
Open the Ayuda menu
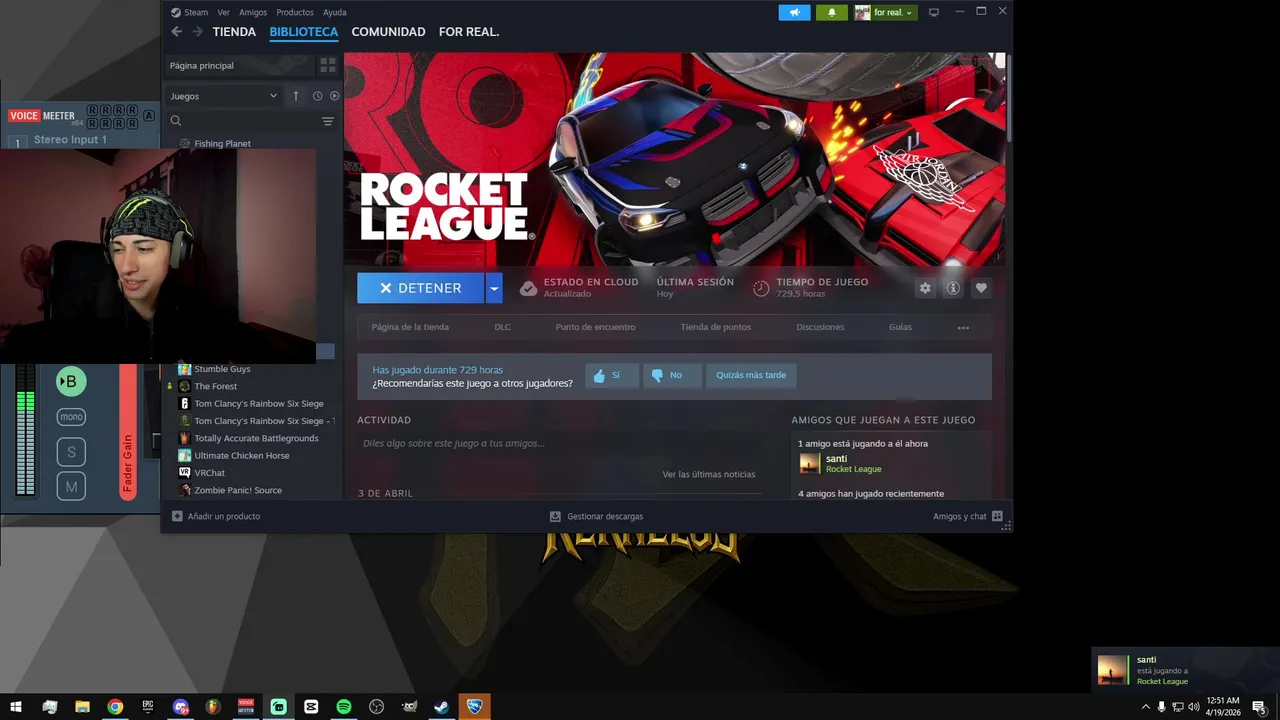335,12
